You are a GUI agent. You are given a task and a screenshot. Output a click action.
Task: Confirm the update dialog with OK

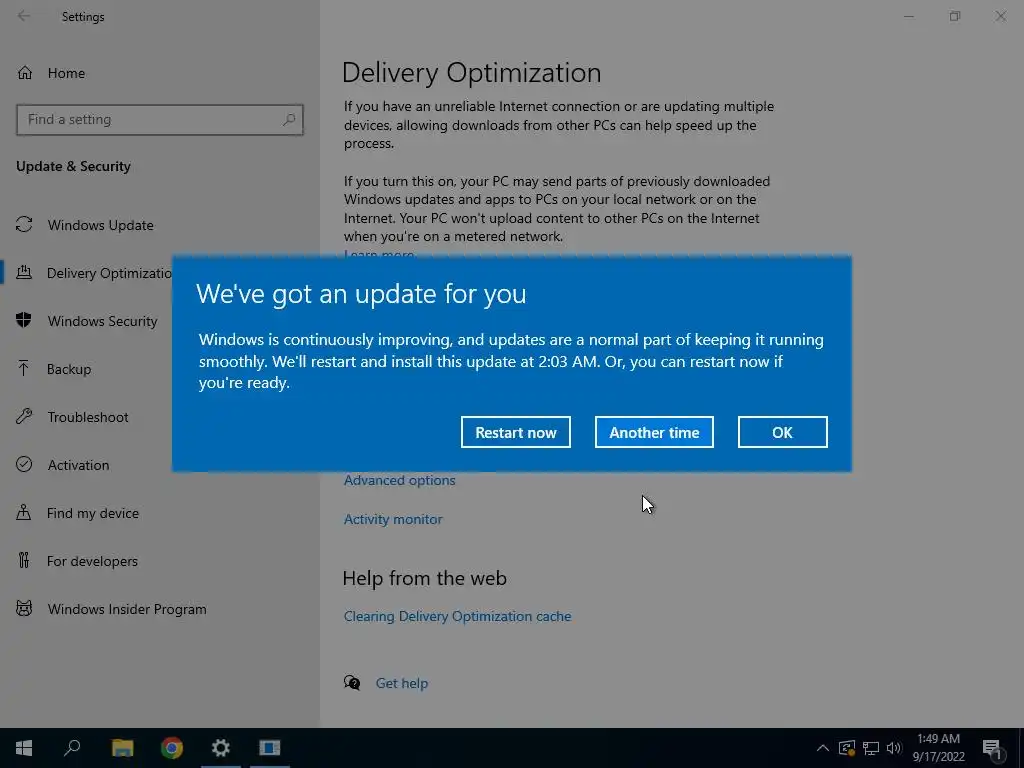tap(782, 432)
